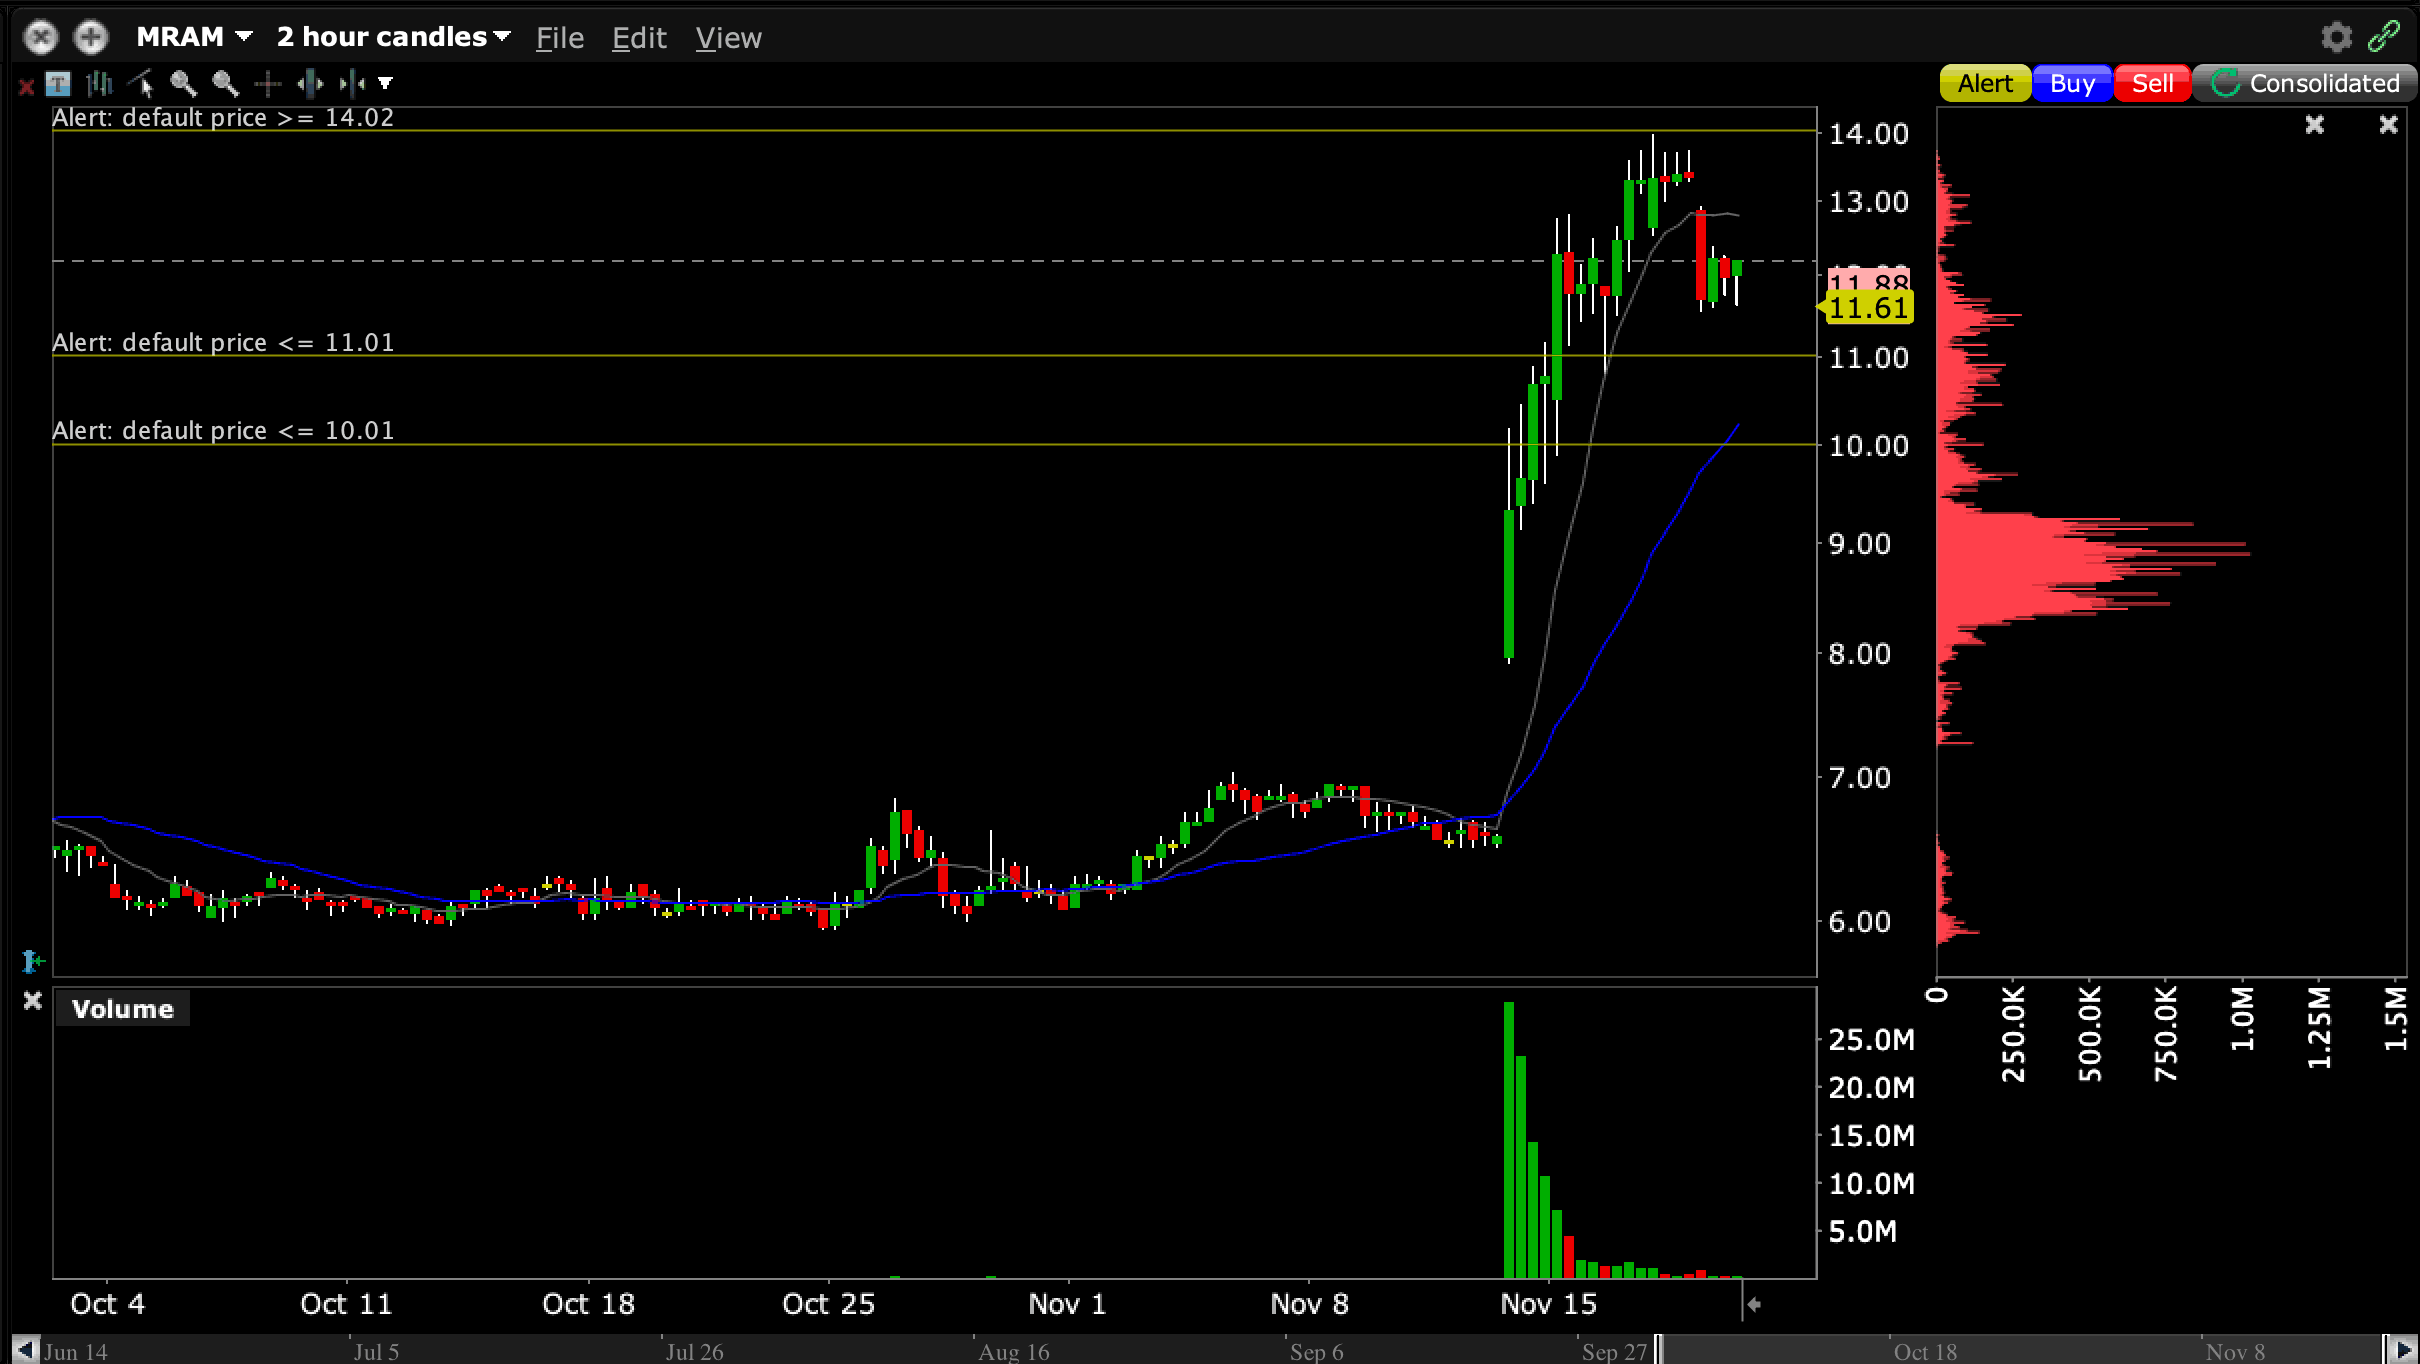Open the File menu

559,38
